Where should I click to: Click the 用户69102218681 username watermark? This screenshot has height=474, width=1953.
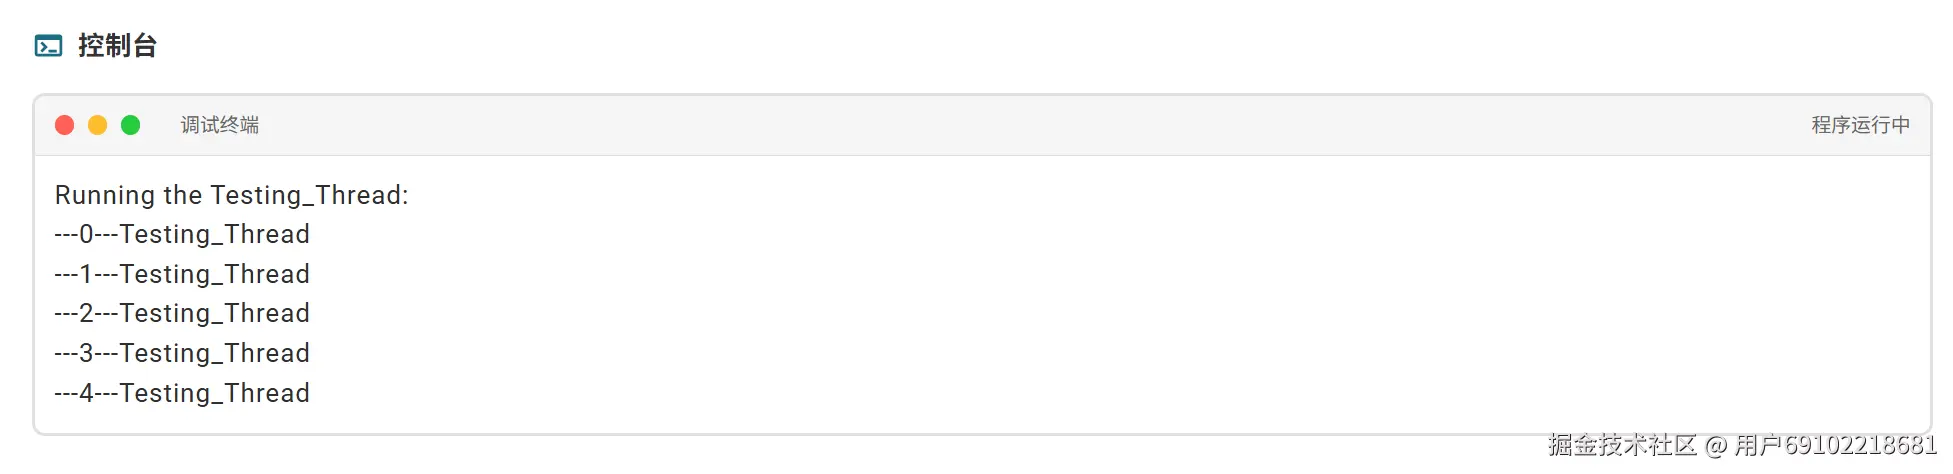(x=1836, y=445)
